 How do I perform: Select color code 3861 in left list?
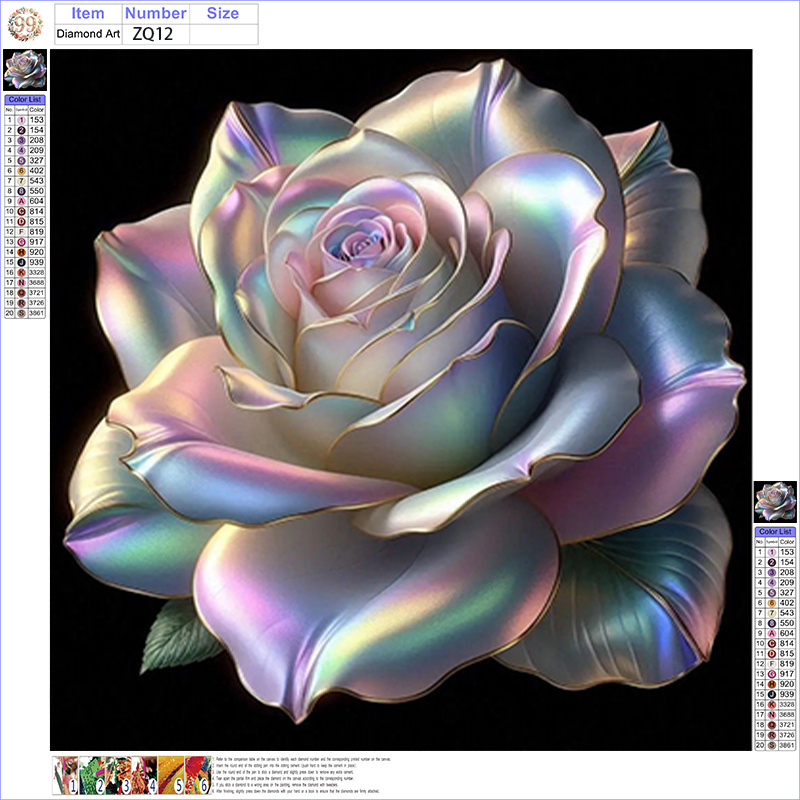pos(36,313)
